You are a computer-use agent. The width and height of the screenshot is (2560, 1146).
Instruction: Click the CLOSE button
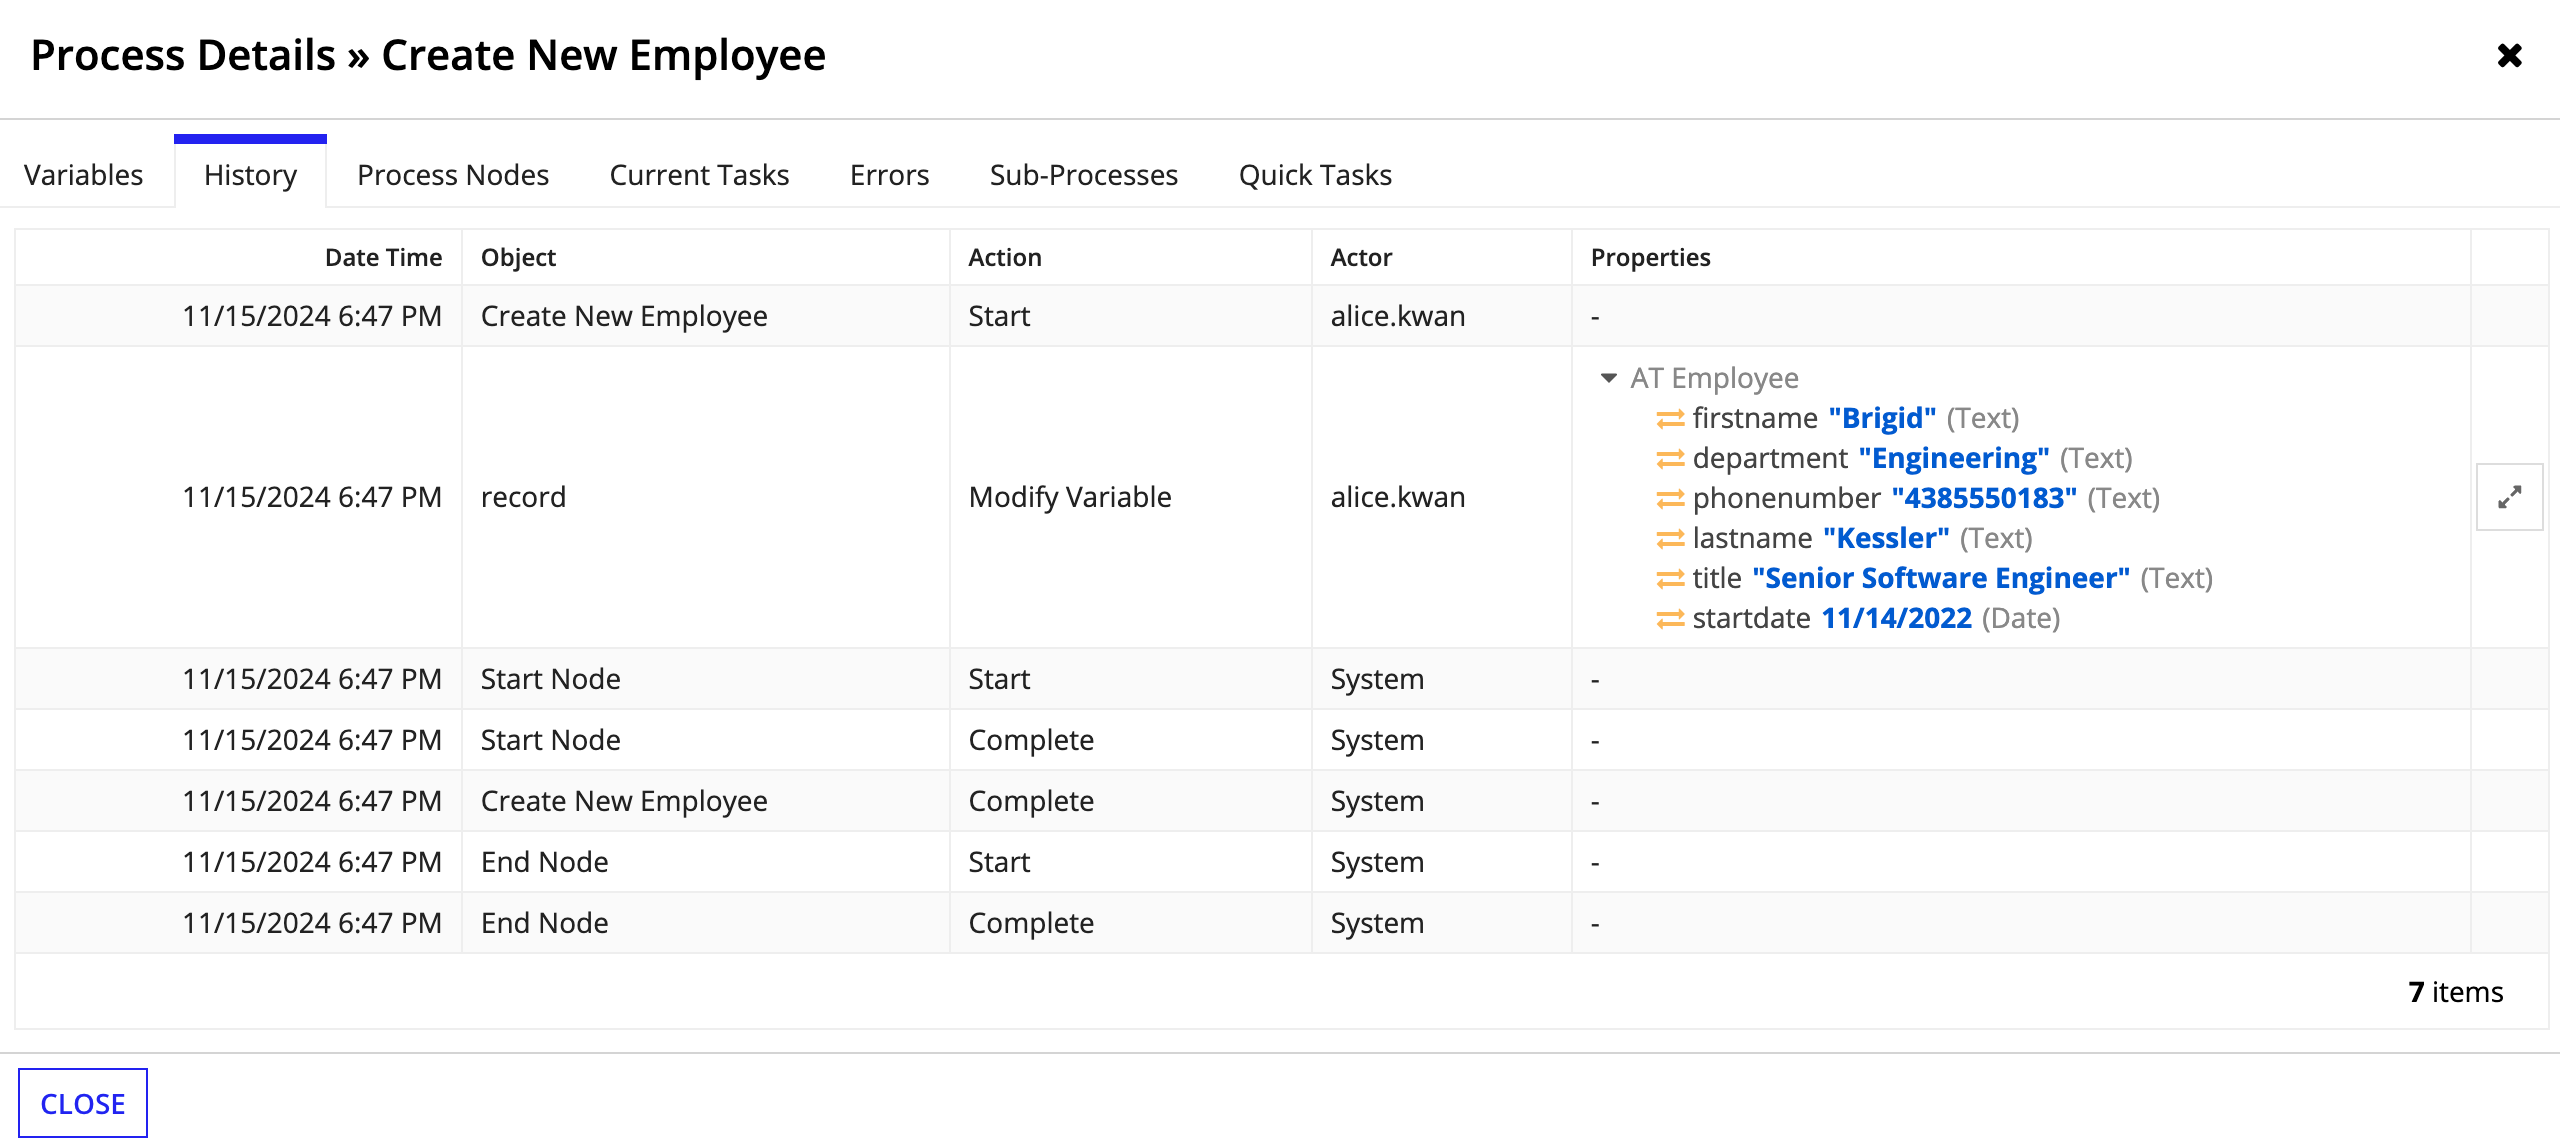click(83, 1103)
